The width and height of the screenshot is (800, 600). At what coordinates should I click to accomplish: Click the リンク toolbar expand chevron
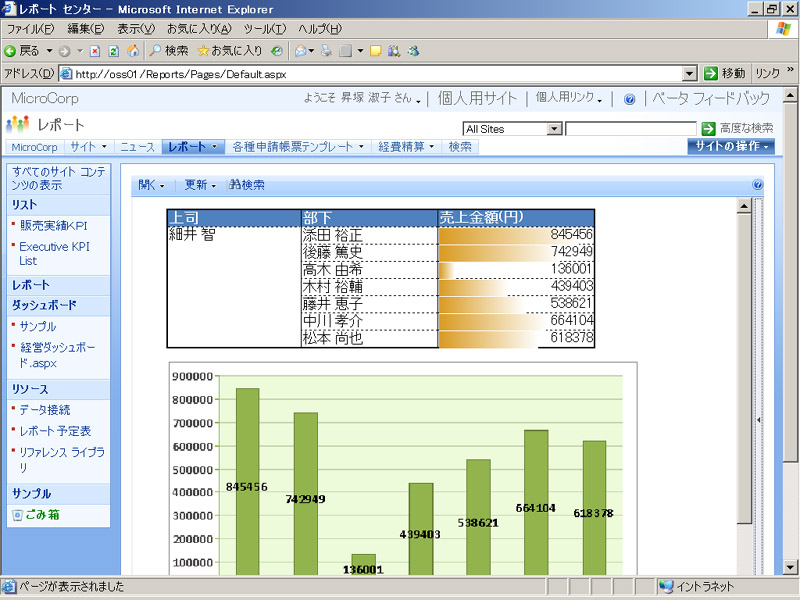click(790, 69)
